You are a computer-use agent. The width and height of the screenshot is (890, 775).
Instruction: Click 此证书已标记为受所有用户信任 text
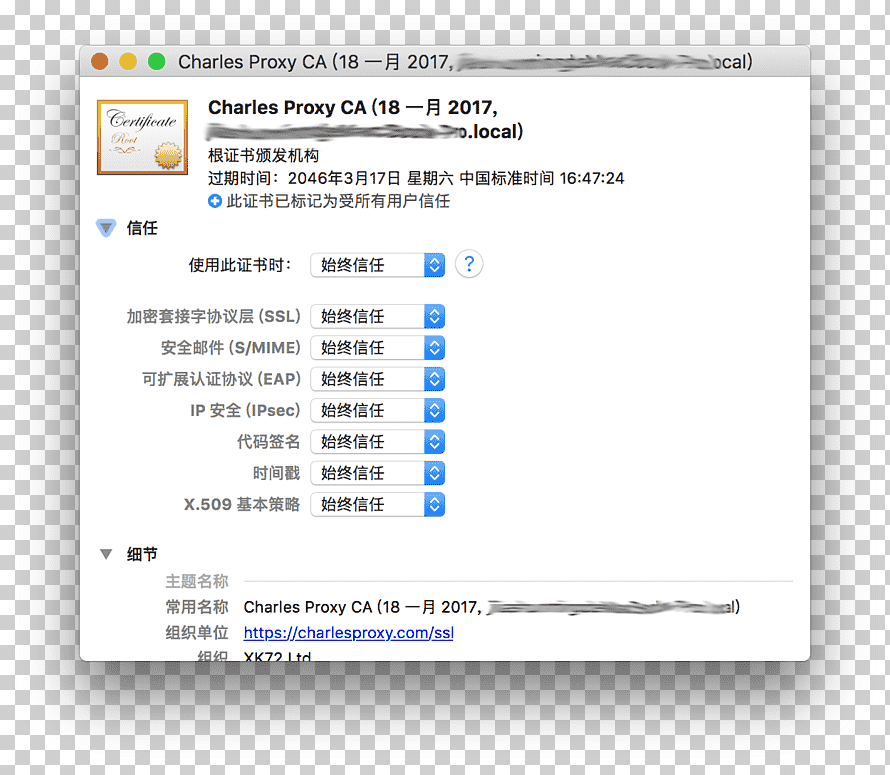338,201
